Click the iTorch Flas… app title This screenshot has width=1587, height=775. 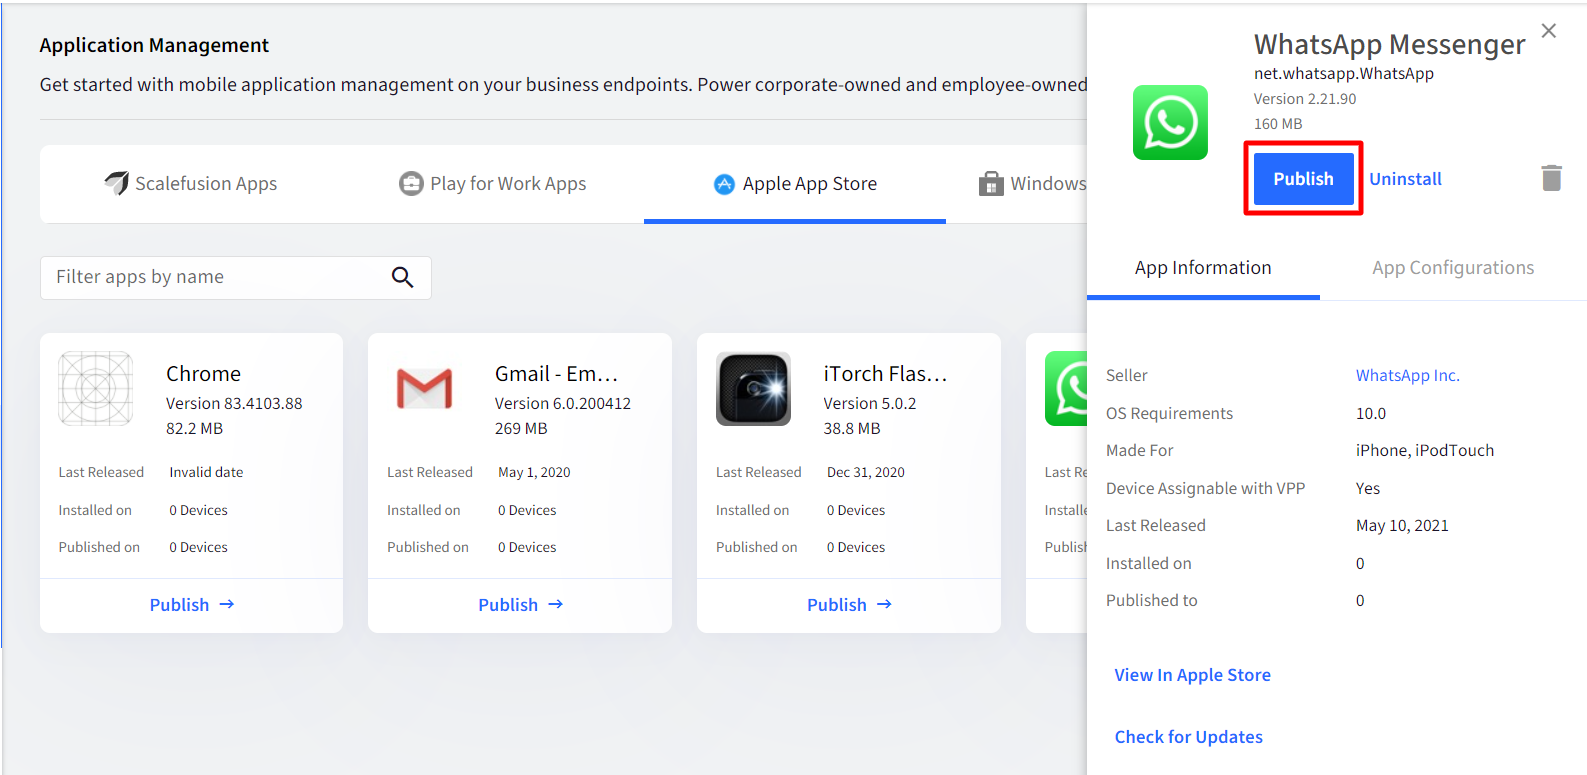(885, 373)
